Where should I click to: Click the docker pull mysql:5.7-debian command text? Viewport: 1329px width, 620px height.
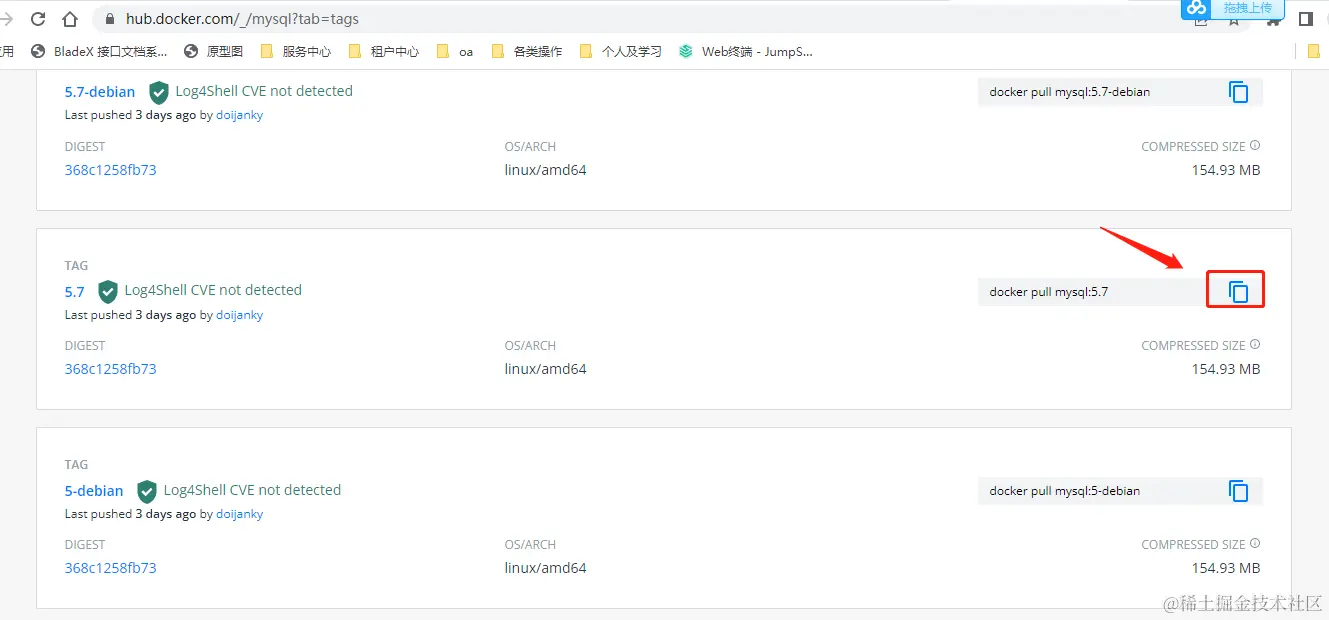click(x=1070, y=92)
